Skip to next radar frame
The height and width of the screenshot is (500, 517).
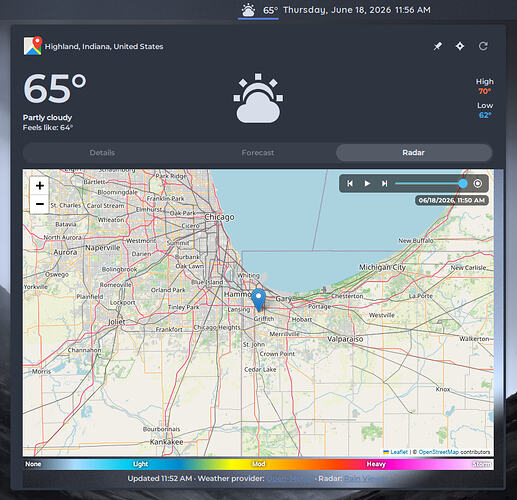click(384, 183)
